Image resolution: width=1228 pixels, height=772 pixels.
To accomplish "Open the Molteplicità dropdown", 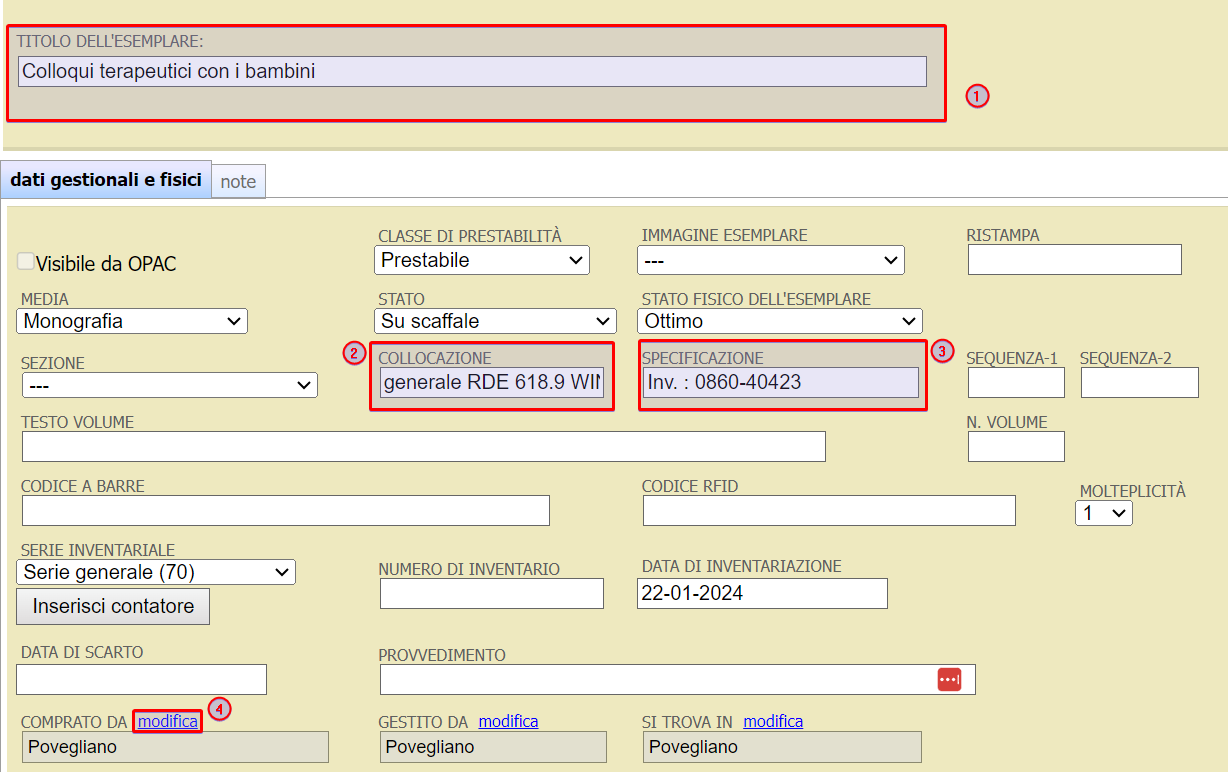I will point(1103,513).
